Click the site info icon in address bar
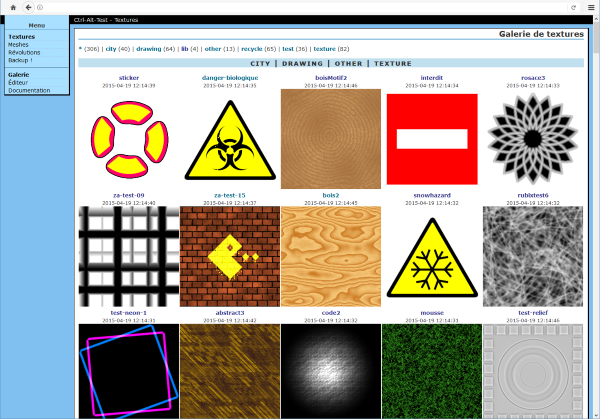Image resolution: width=600 pixels, height=419 pixels. (x=40, y=7)
